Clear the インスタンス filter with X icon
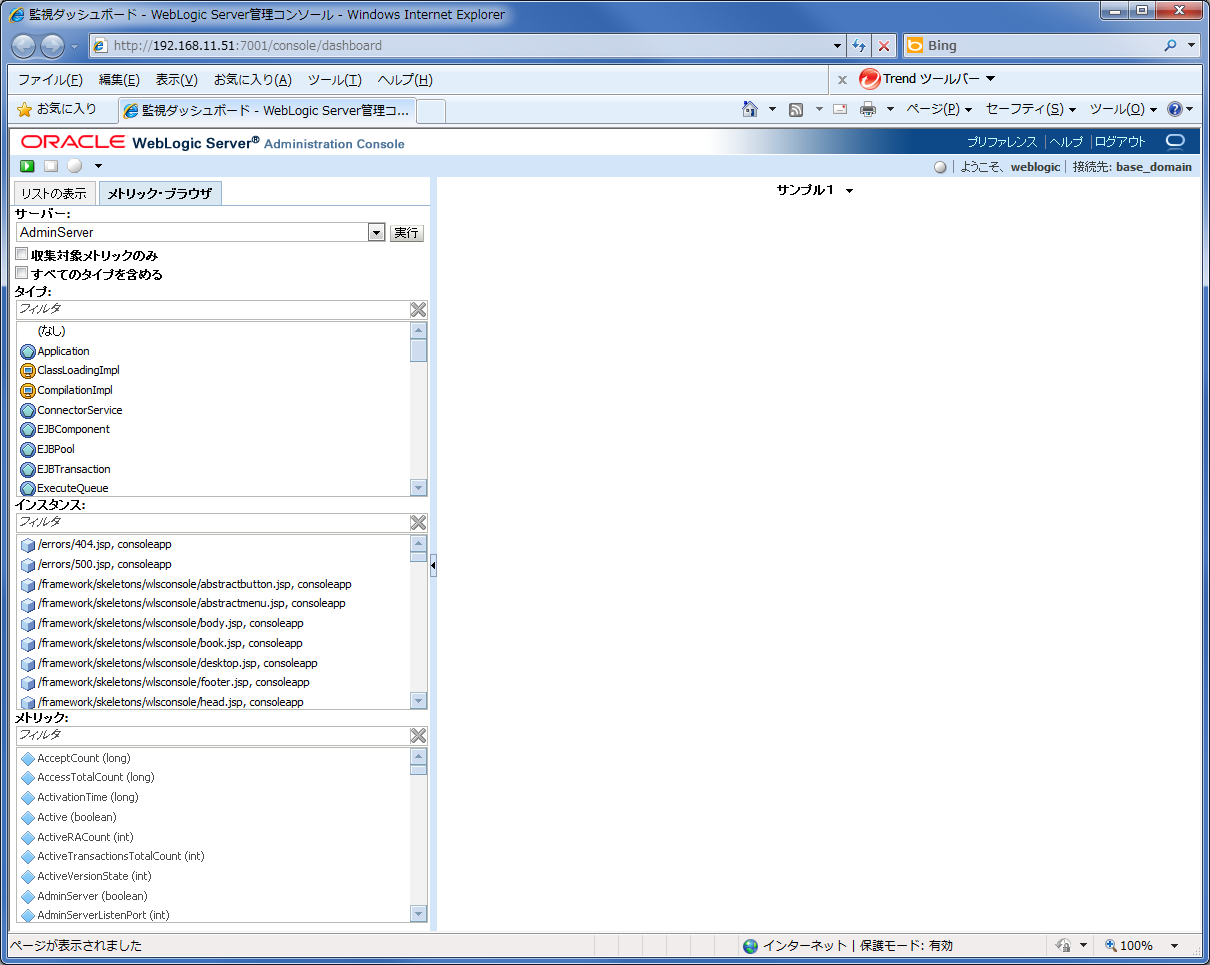 418,523
